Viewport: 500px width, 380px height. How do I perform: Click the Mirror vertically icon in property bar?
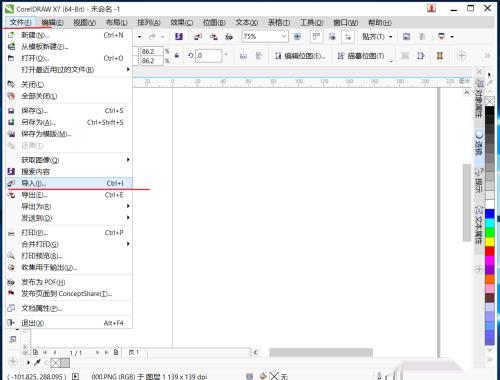(x=259, y=56)
